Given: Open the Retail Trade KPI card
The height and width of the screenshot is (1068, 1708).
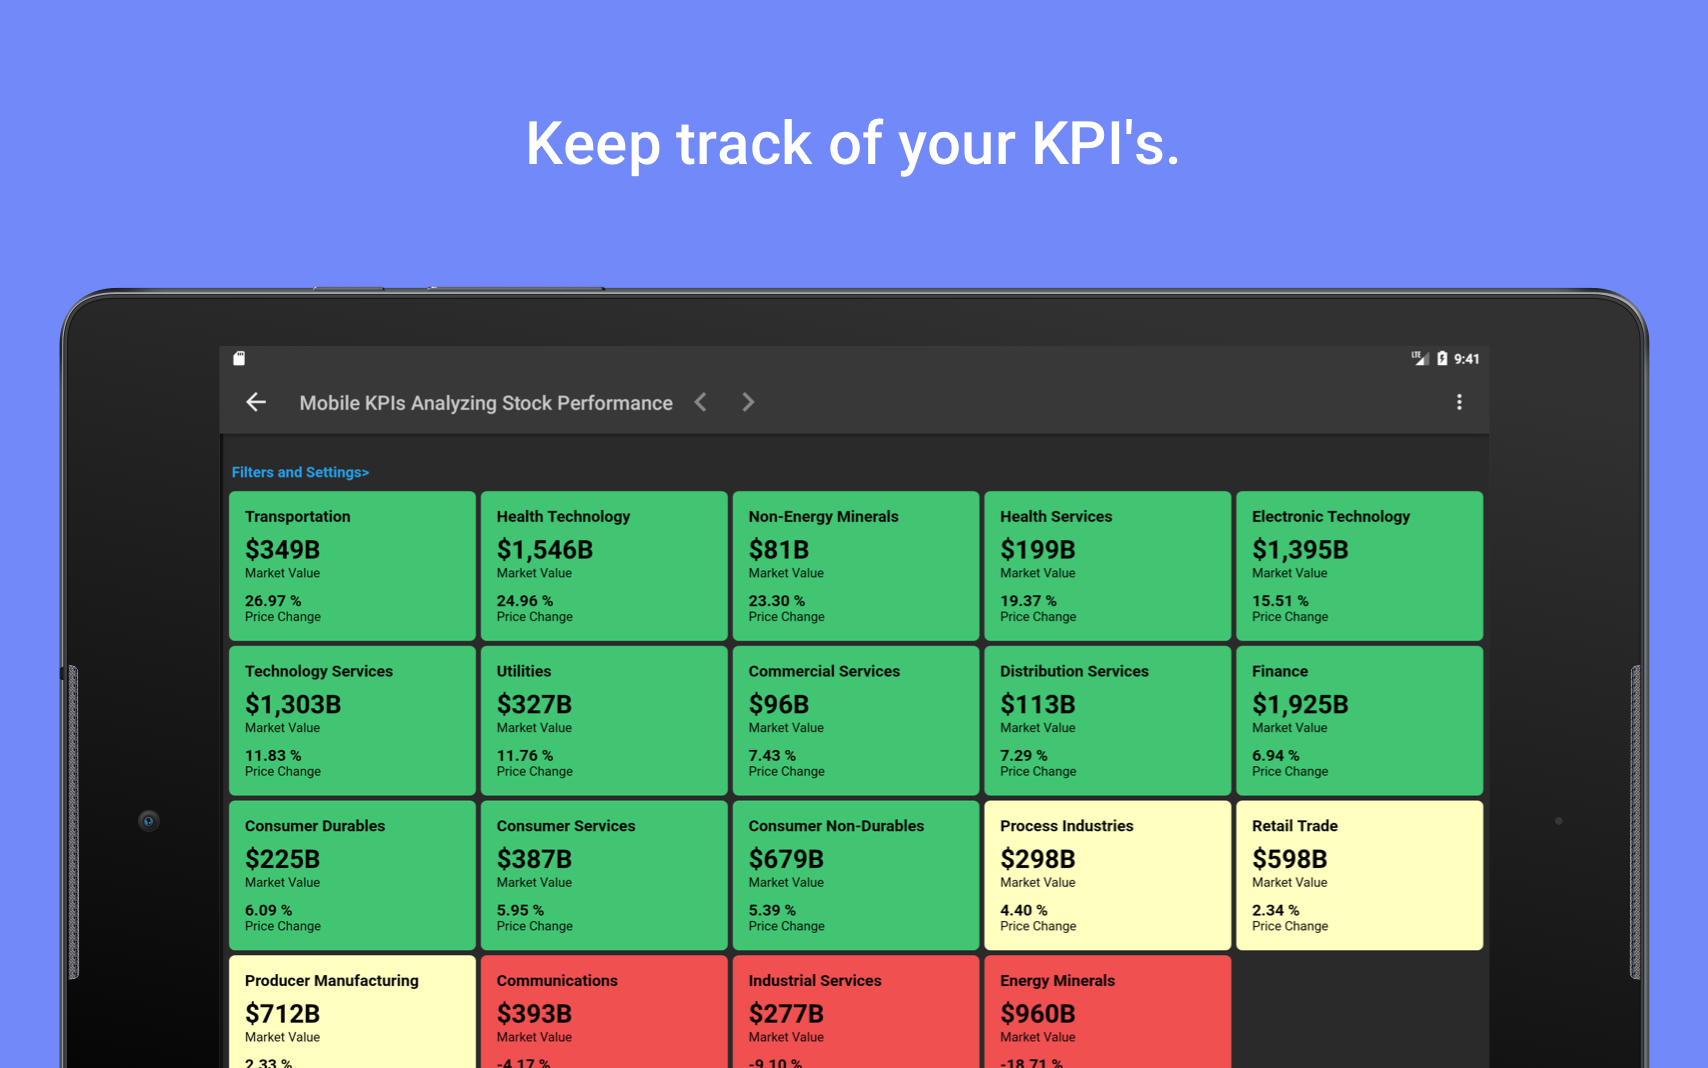Looking at the screenshot, I should (x=1360, y=875).
